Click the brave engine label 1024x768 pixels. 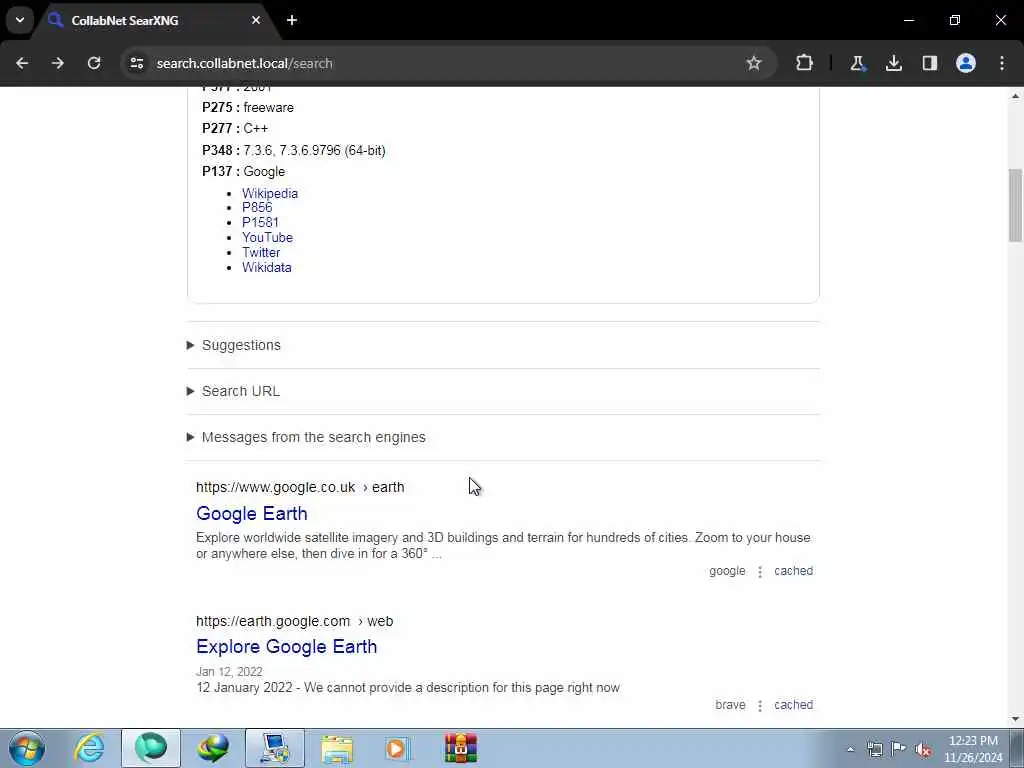tap(730, 705)
